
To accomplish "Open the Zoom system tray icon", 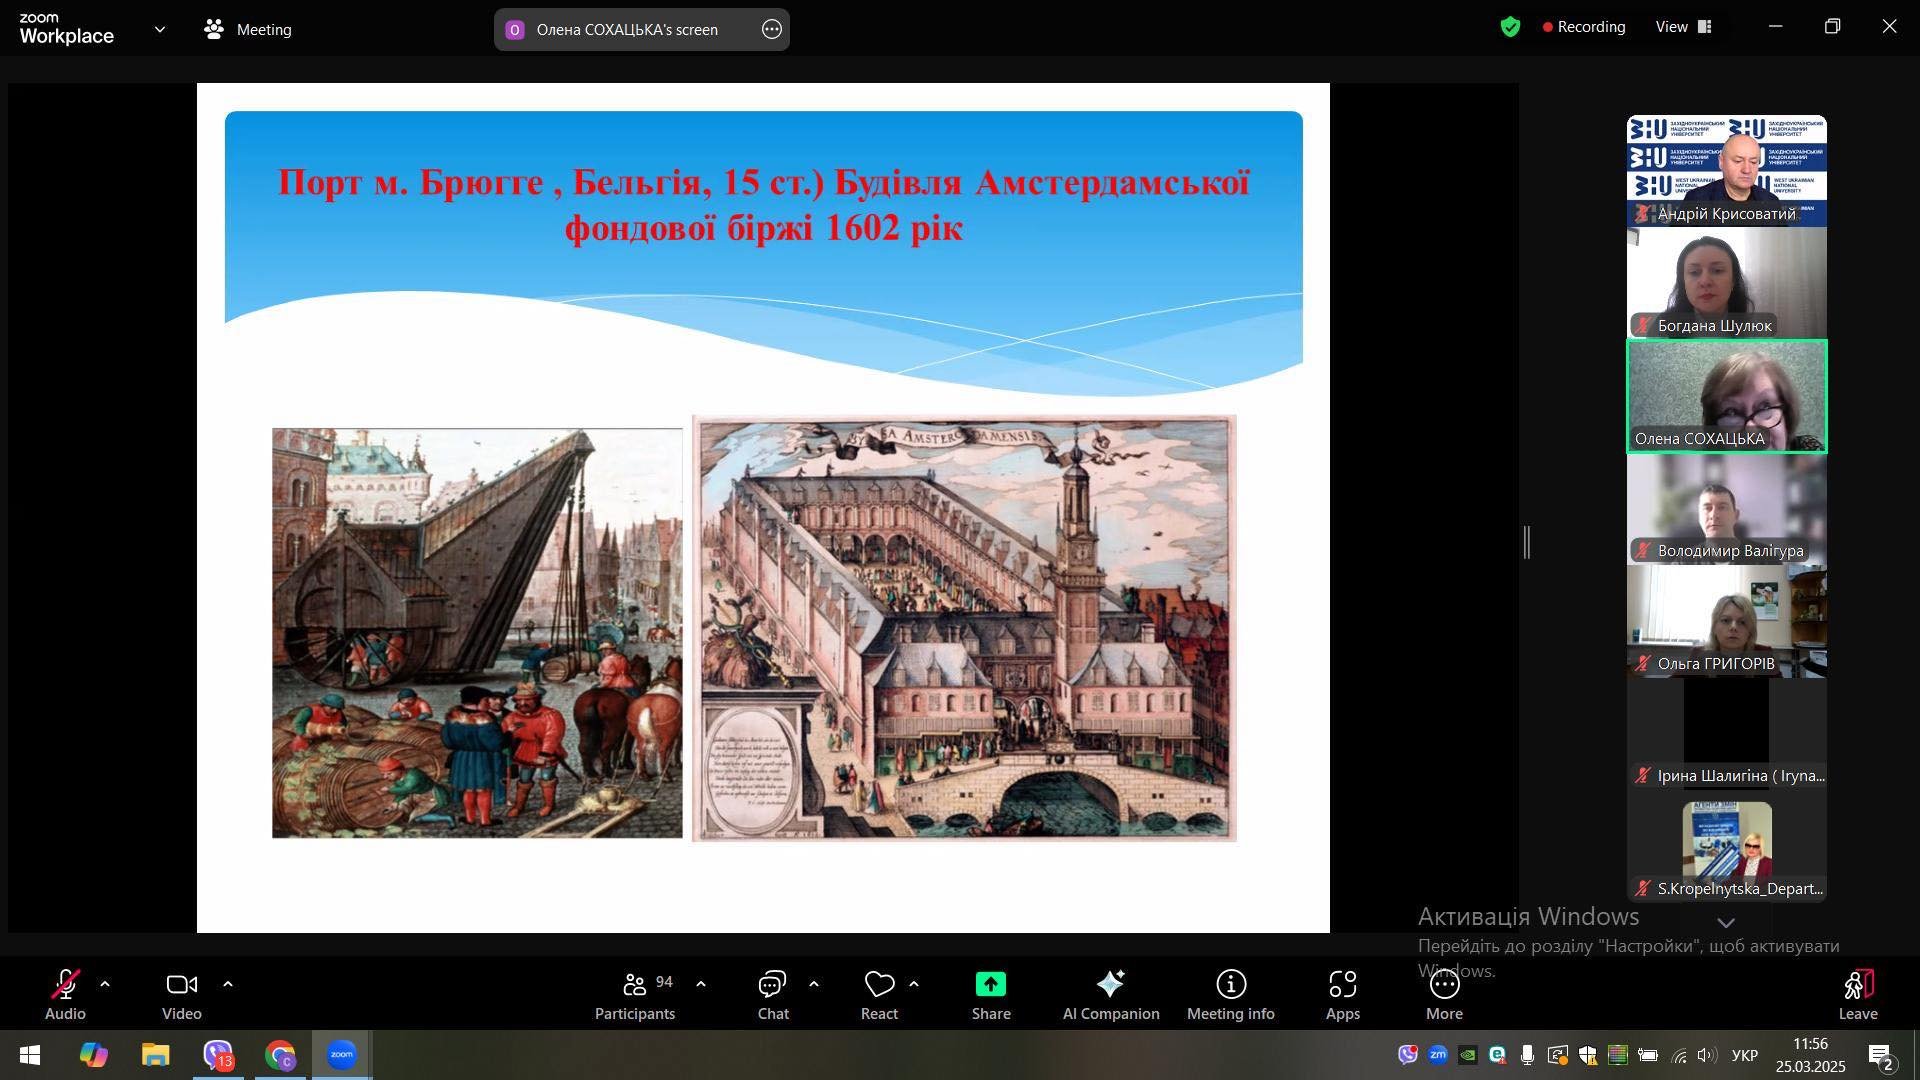I will click(1438, 1054).
